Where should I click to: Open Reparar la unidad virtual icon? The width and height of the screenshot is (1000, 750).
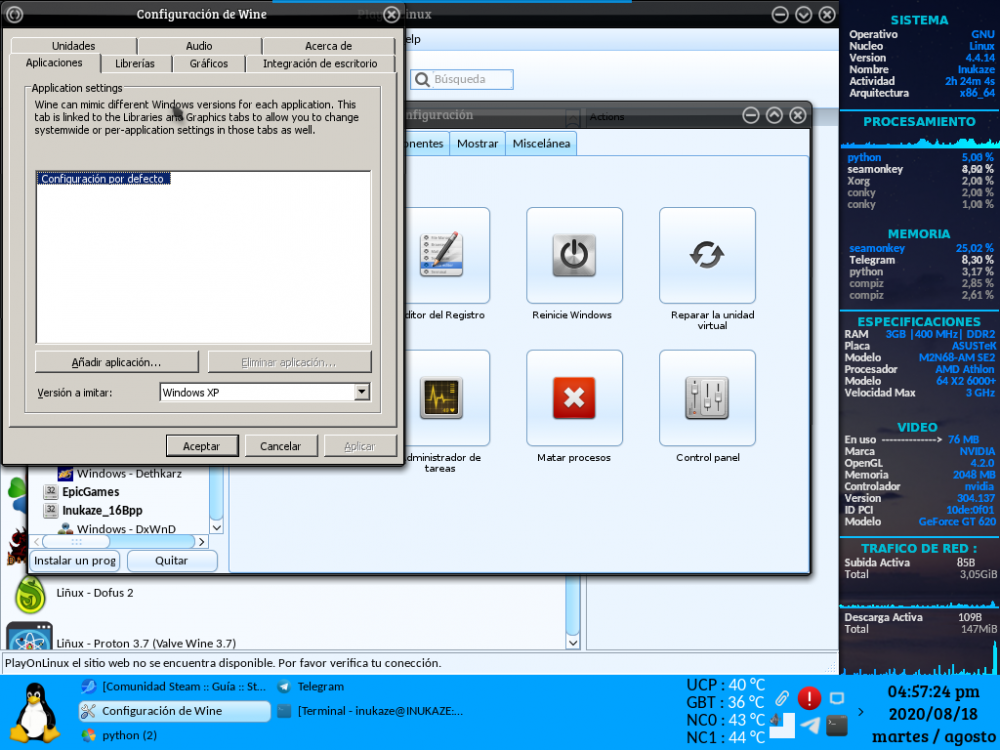(x=707, y=255)
